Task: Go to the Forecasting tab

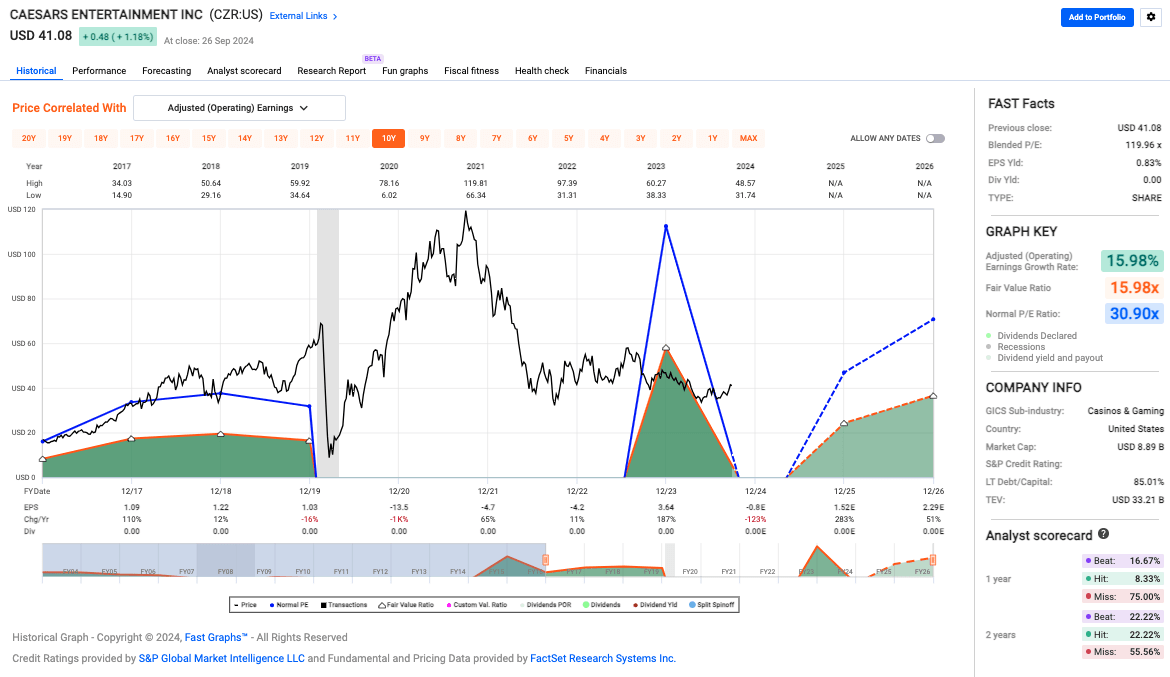Action: click(x=166, y=71)
